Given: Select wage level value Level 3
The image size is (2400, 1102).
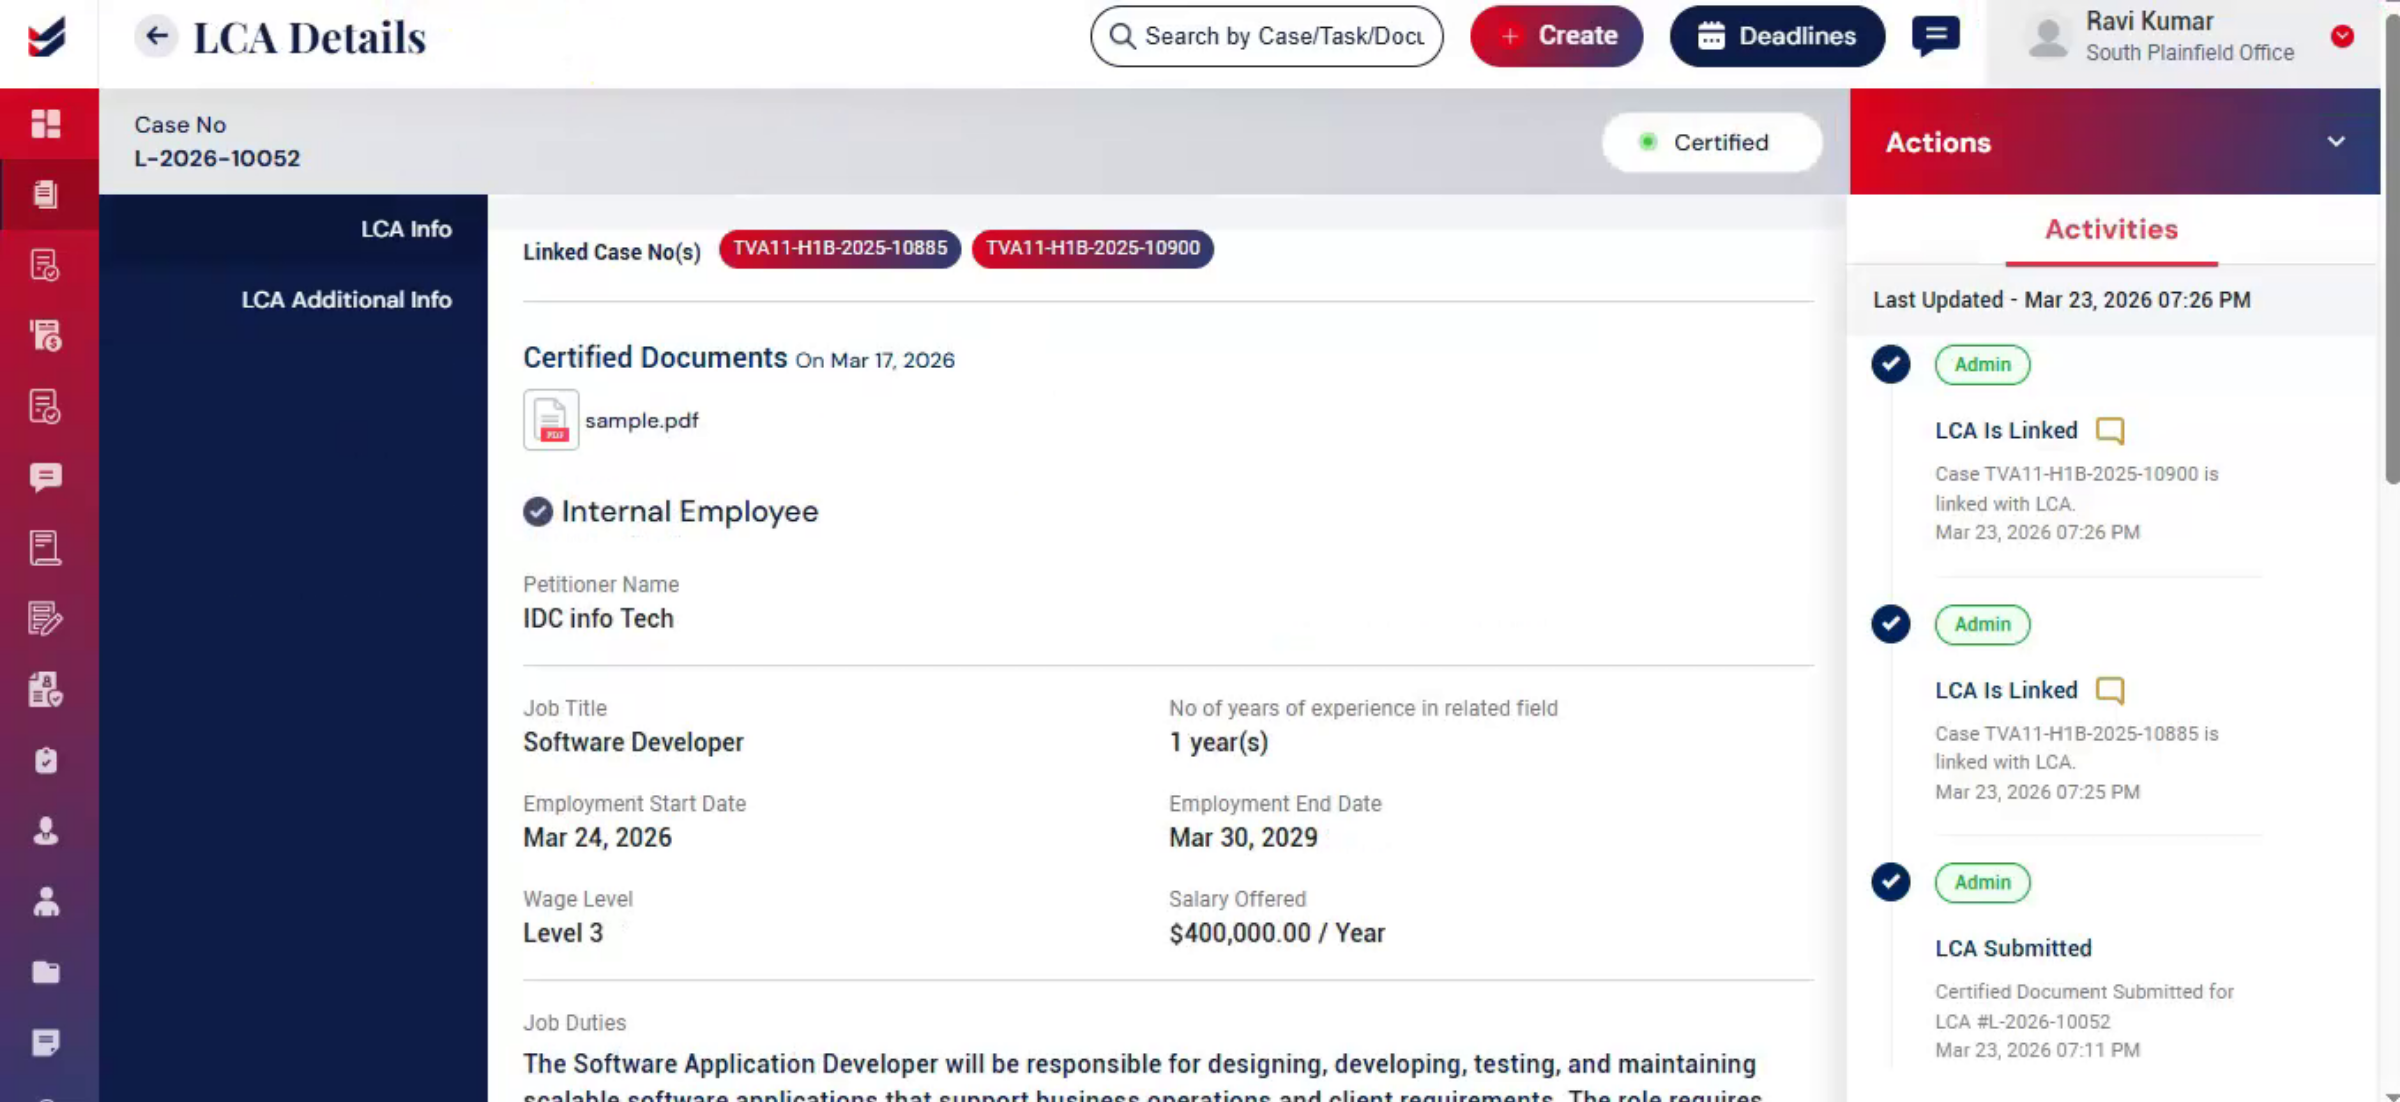Looking at the screenshot, I should [563, 934].
